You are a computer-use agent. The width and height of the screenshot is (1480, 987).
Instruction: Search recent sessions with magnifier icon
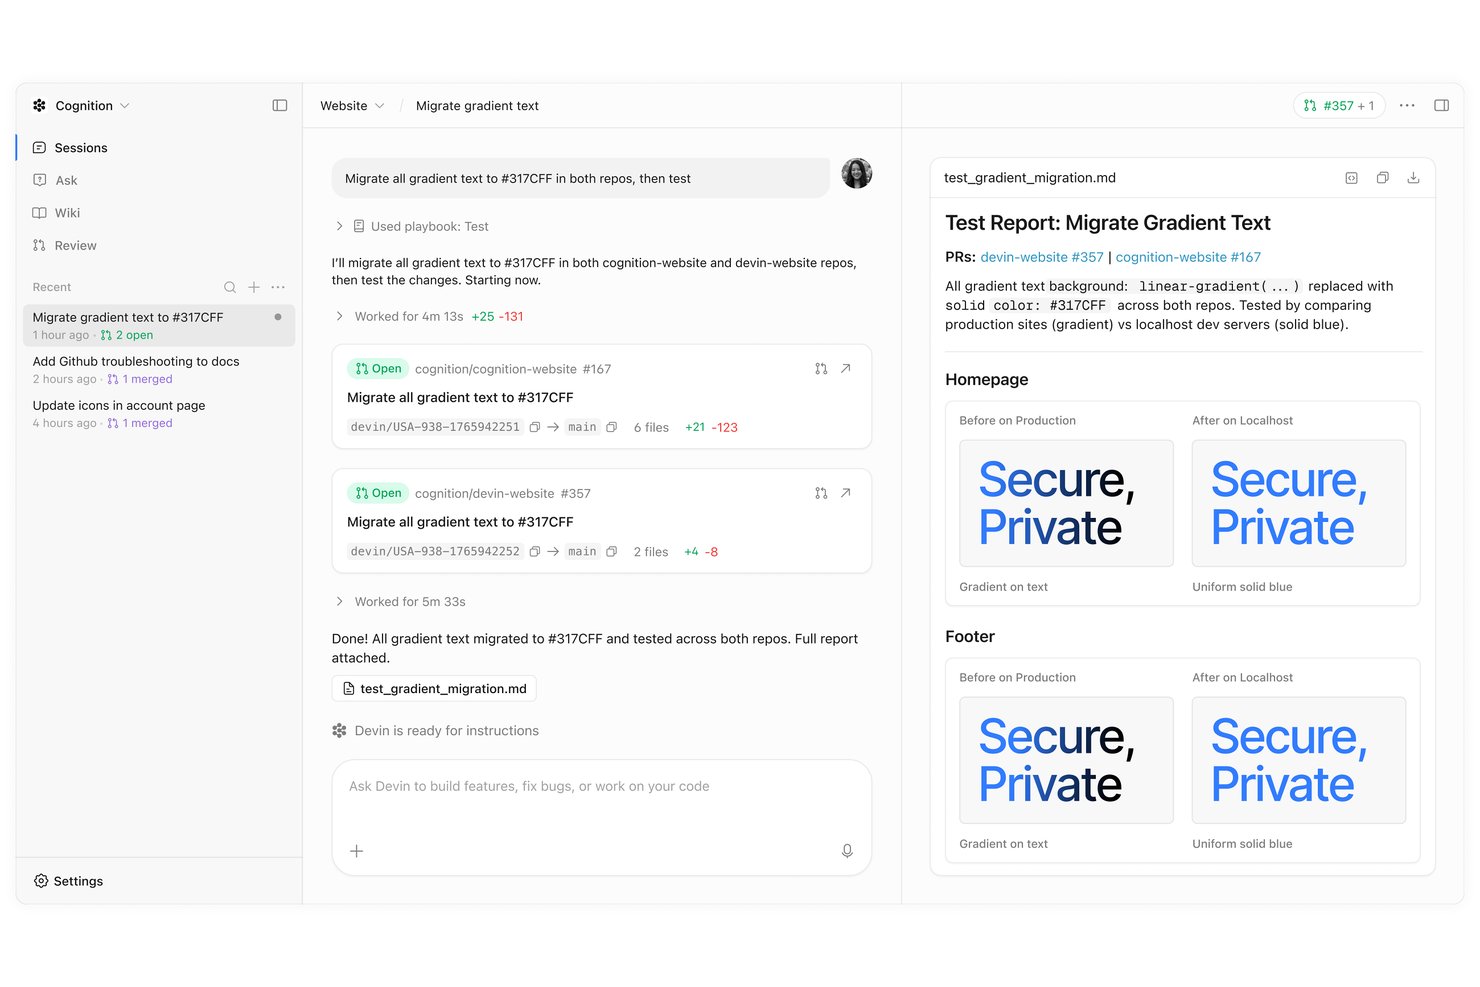(230, 287)
